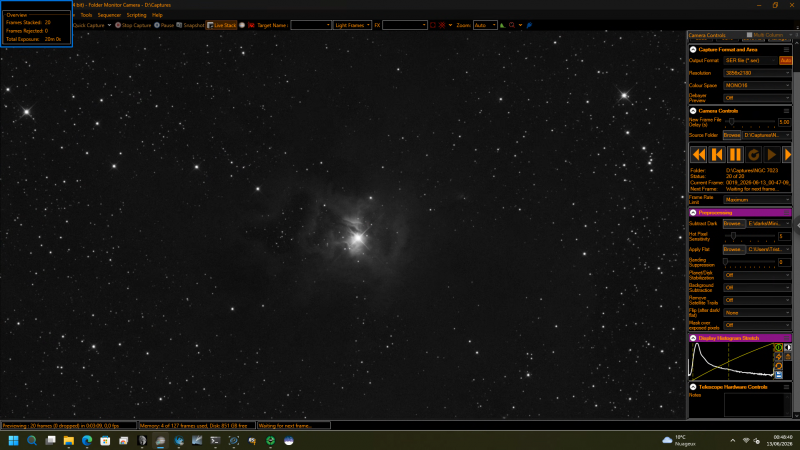Apply auto-stretch with the lightning bolt icon
Viewport: 800px width, 450px height.
[x=779, y=357]
